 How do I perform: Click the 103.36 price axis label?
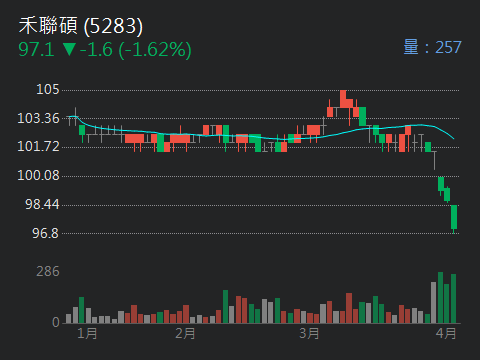[38, 118]
